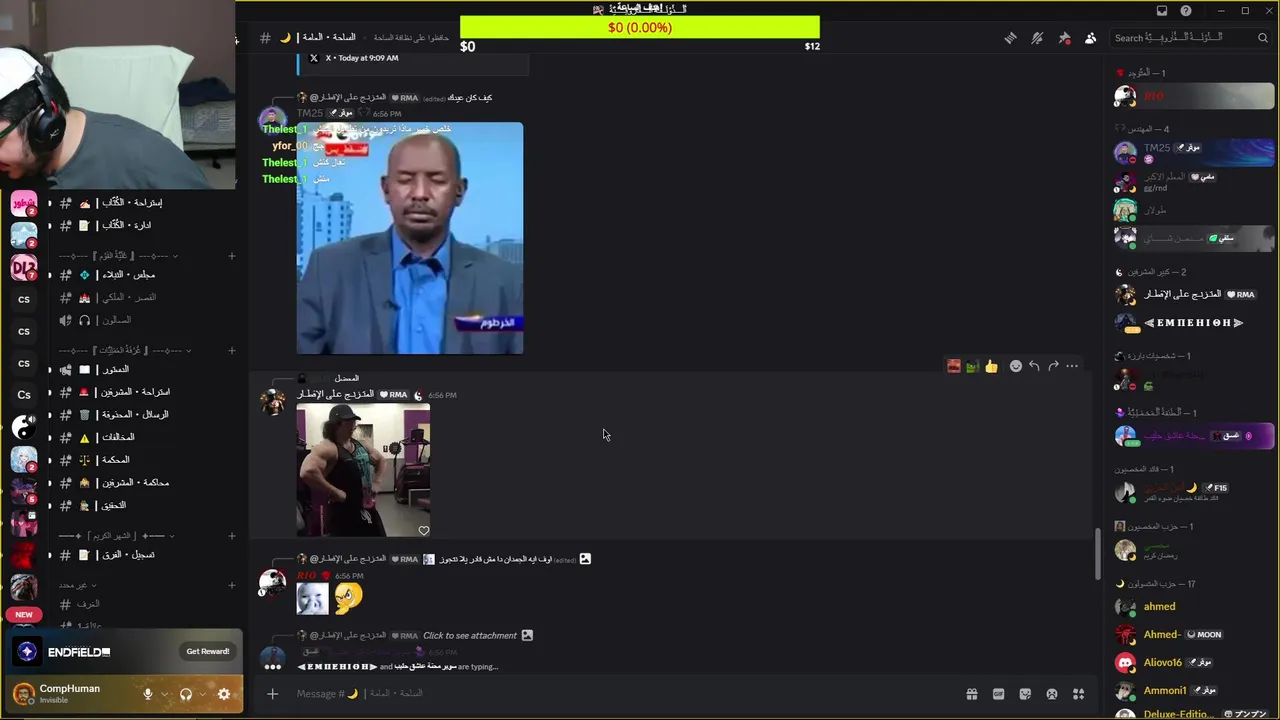This screenshot has width=1280, height=720.
Task: Open member Ahmed- with MOON tag
Action: tap(1194, 634)
